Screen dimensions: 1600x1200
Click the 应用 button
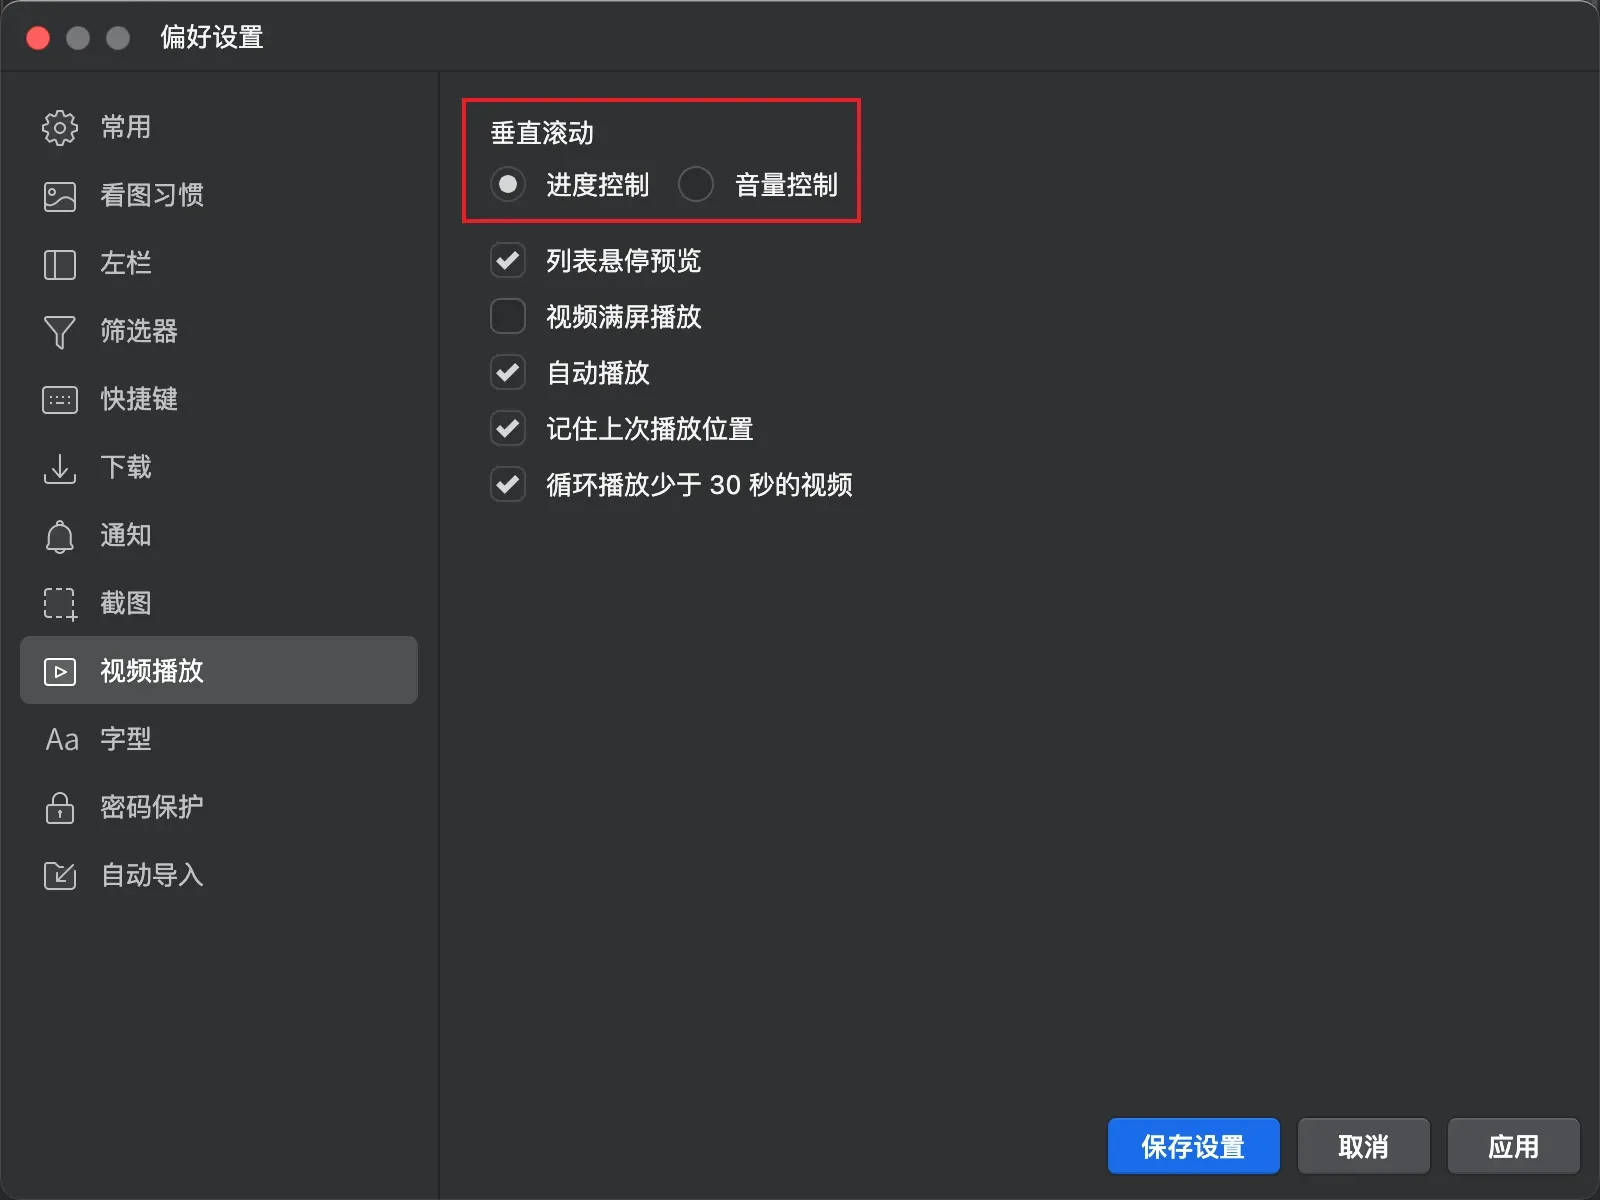1514,1146
